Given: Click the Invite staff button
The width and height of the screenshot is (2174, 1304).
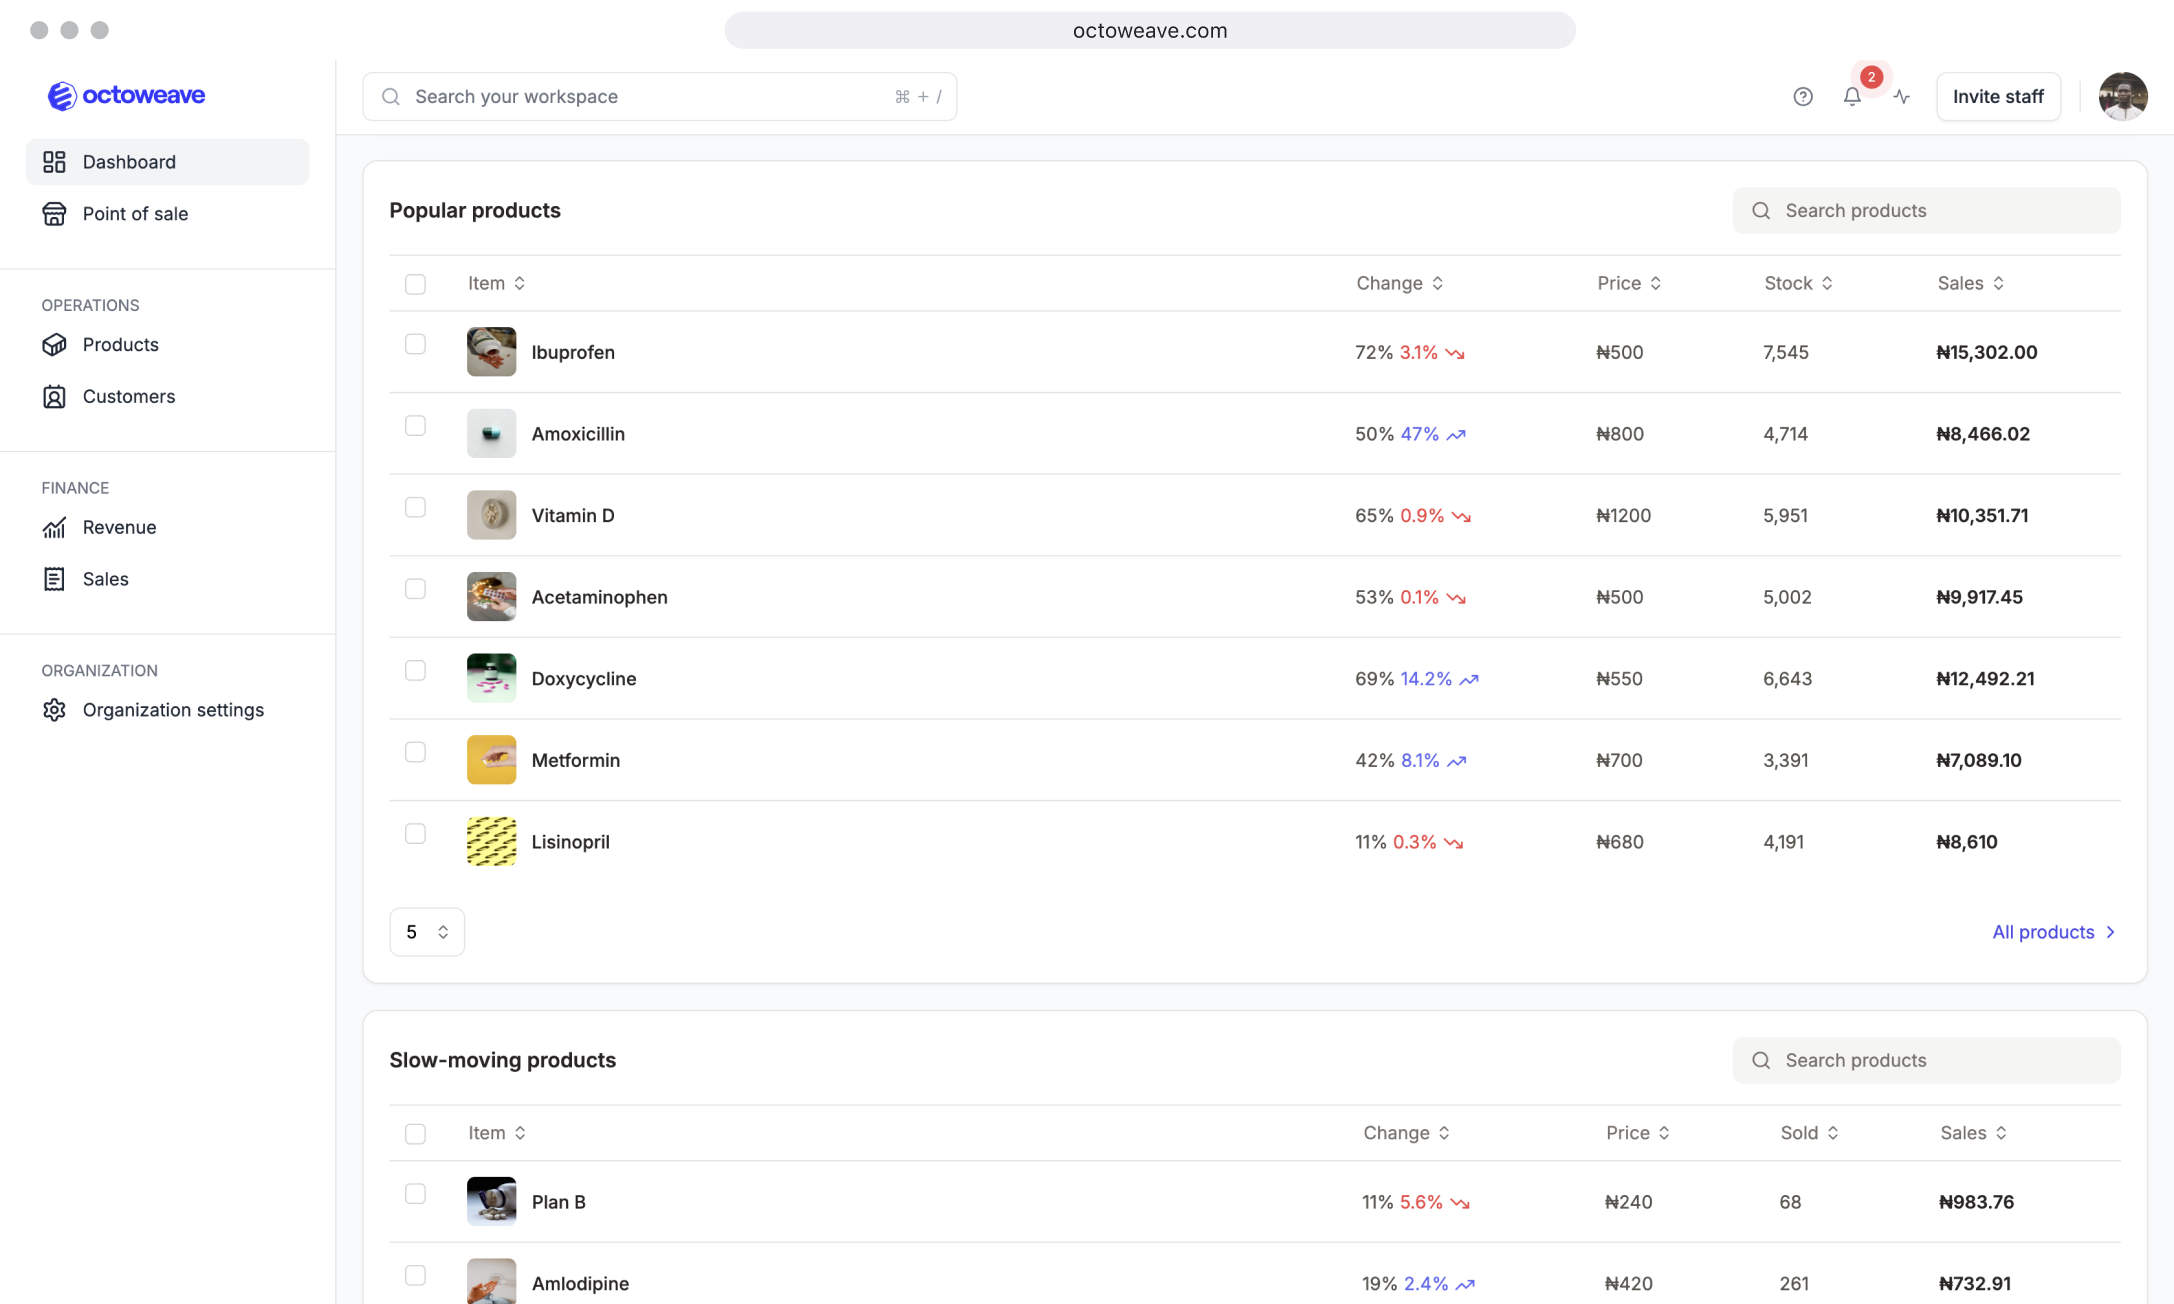Looking at the screenshot, I should coord(1997,97).
